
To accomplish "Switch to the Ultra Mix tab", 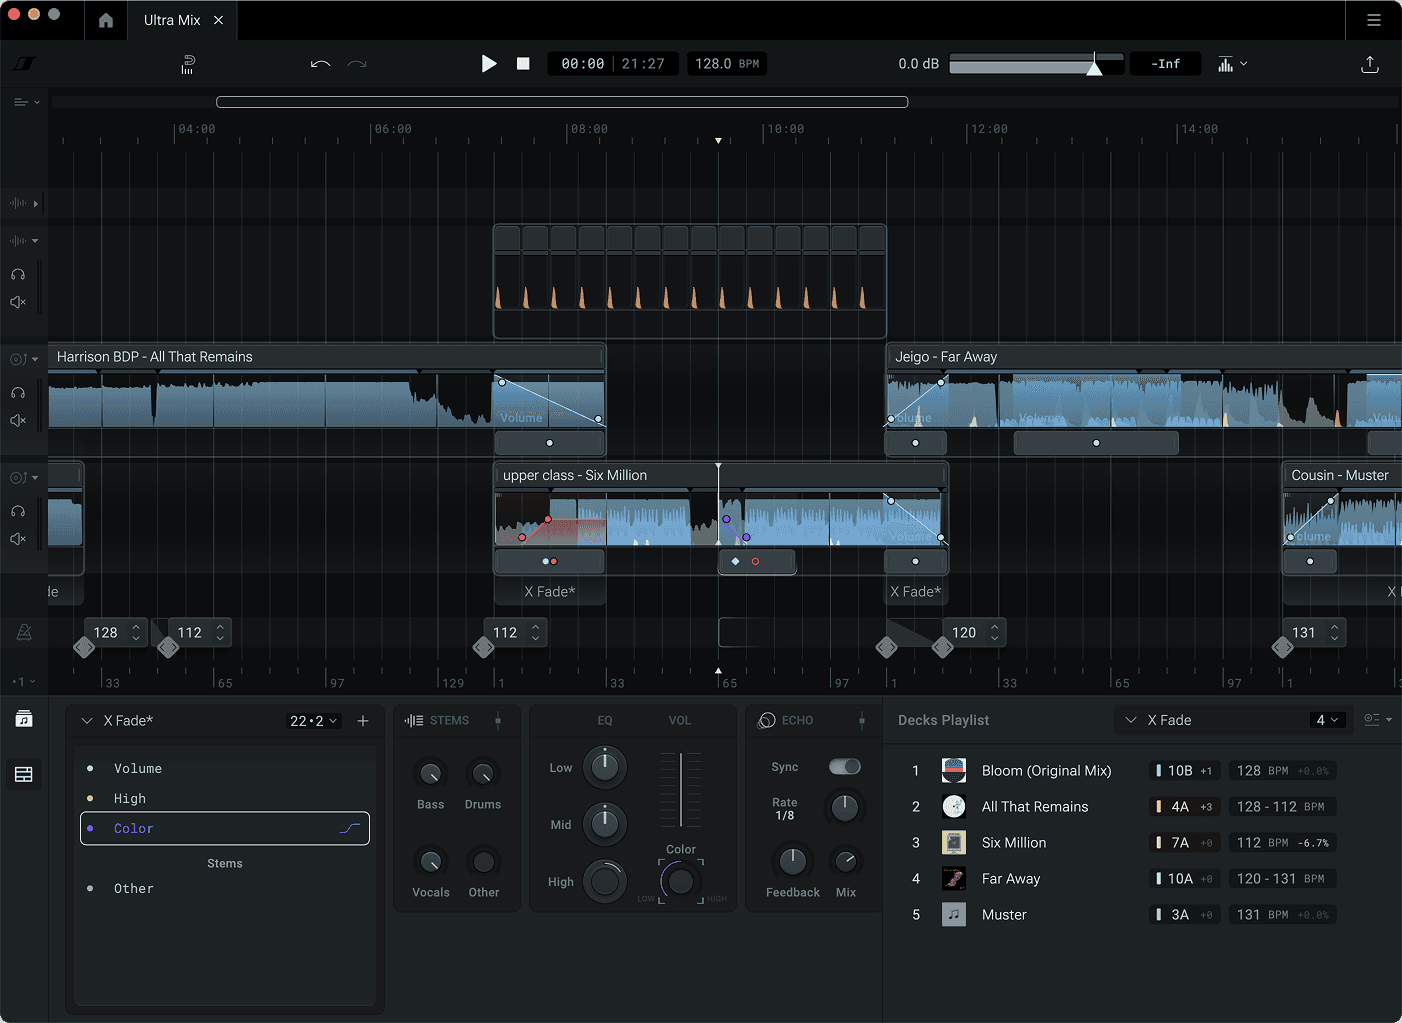I will pyautogui.click(x=170, y=20).
